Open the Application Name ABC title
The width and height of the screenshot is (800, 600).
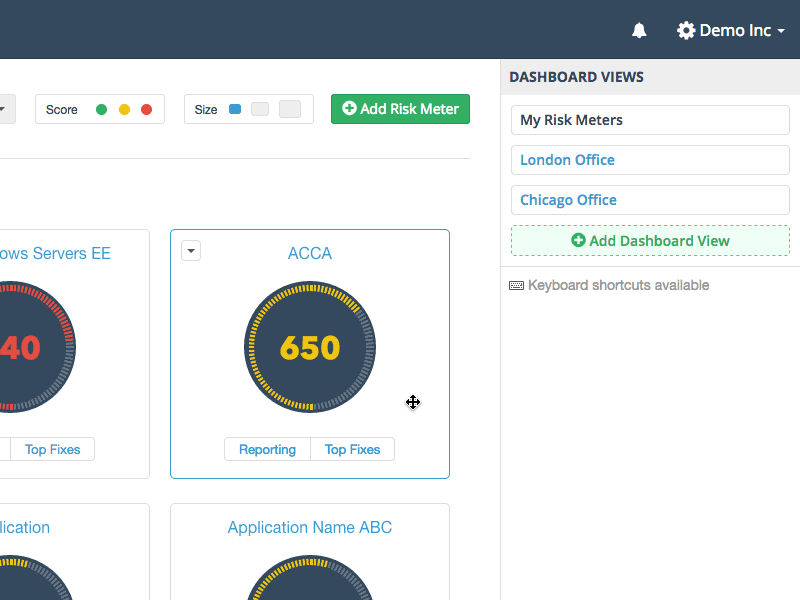click(310, 528)
